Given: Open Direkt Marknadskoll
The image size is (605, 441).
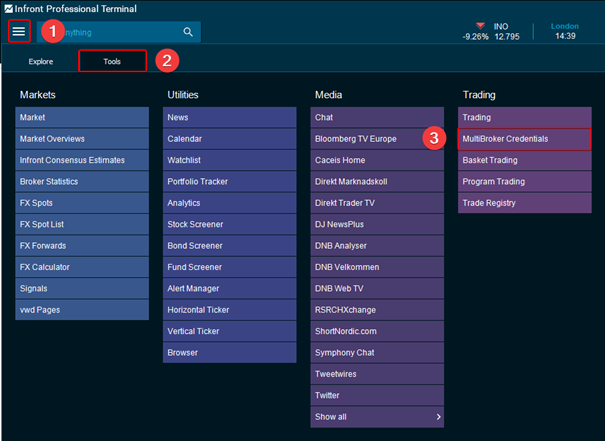Looking at the screenshot, I should click(377, 182).
